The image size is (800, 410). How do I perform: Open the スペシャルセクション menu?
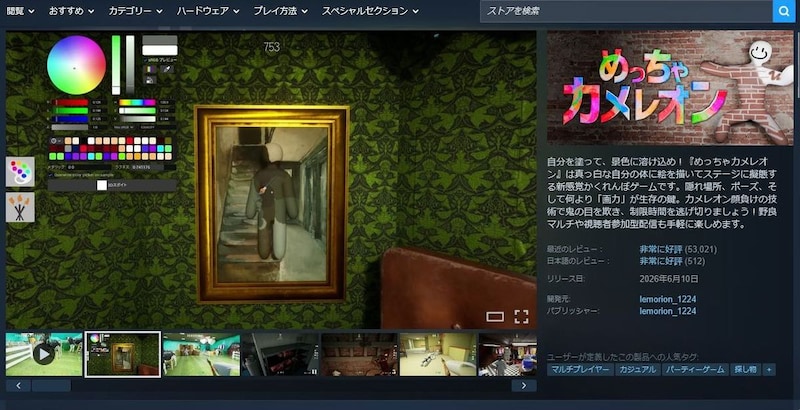pyautogui.click(x=370, y=11)
